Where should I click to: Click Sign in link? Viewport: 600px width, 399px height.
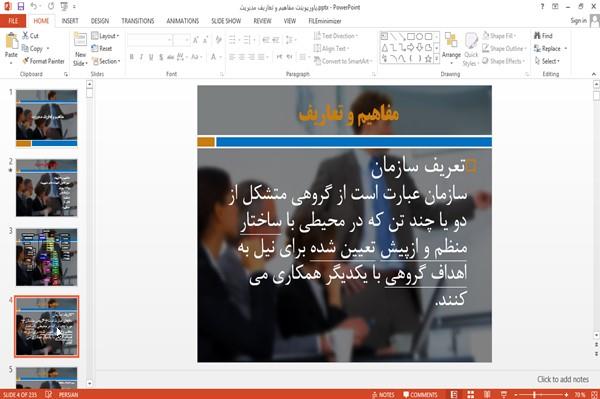point(579,21)
